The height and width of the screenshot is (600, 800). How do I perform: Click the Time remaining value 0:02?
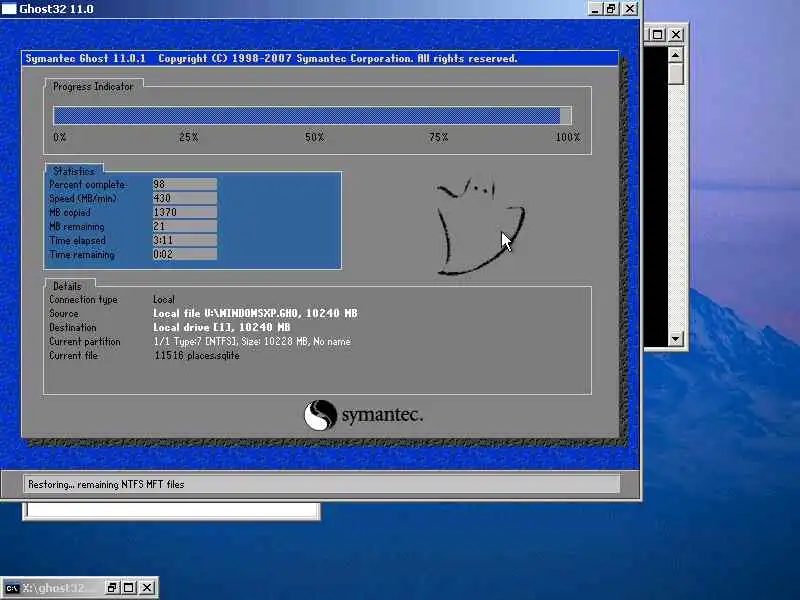click(185, 254)
